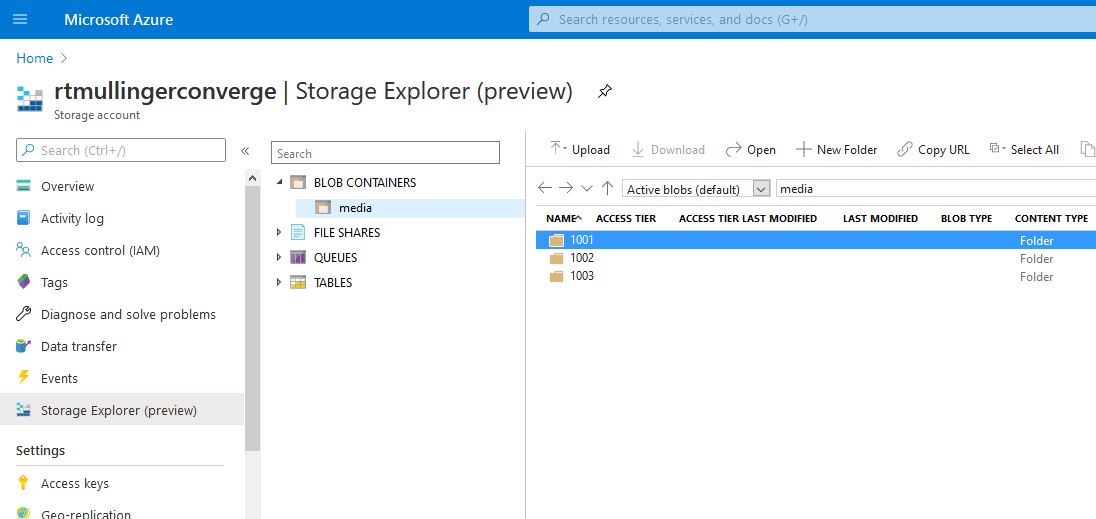The height and width of the screenshot is (519, 1096).
Task: Click the Copy URL toolbar icon
Action: [x=905, y=149]
